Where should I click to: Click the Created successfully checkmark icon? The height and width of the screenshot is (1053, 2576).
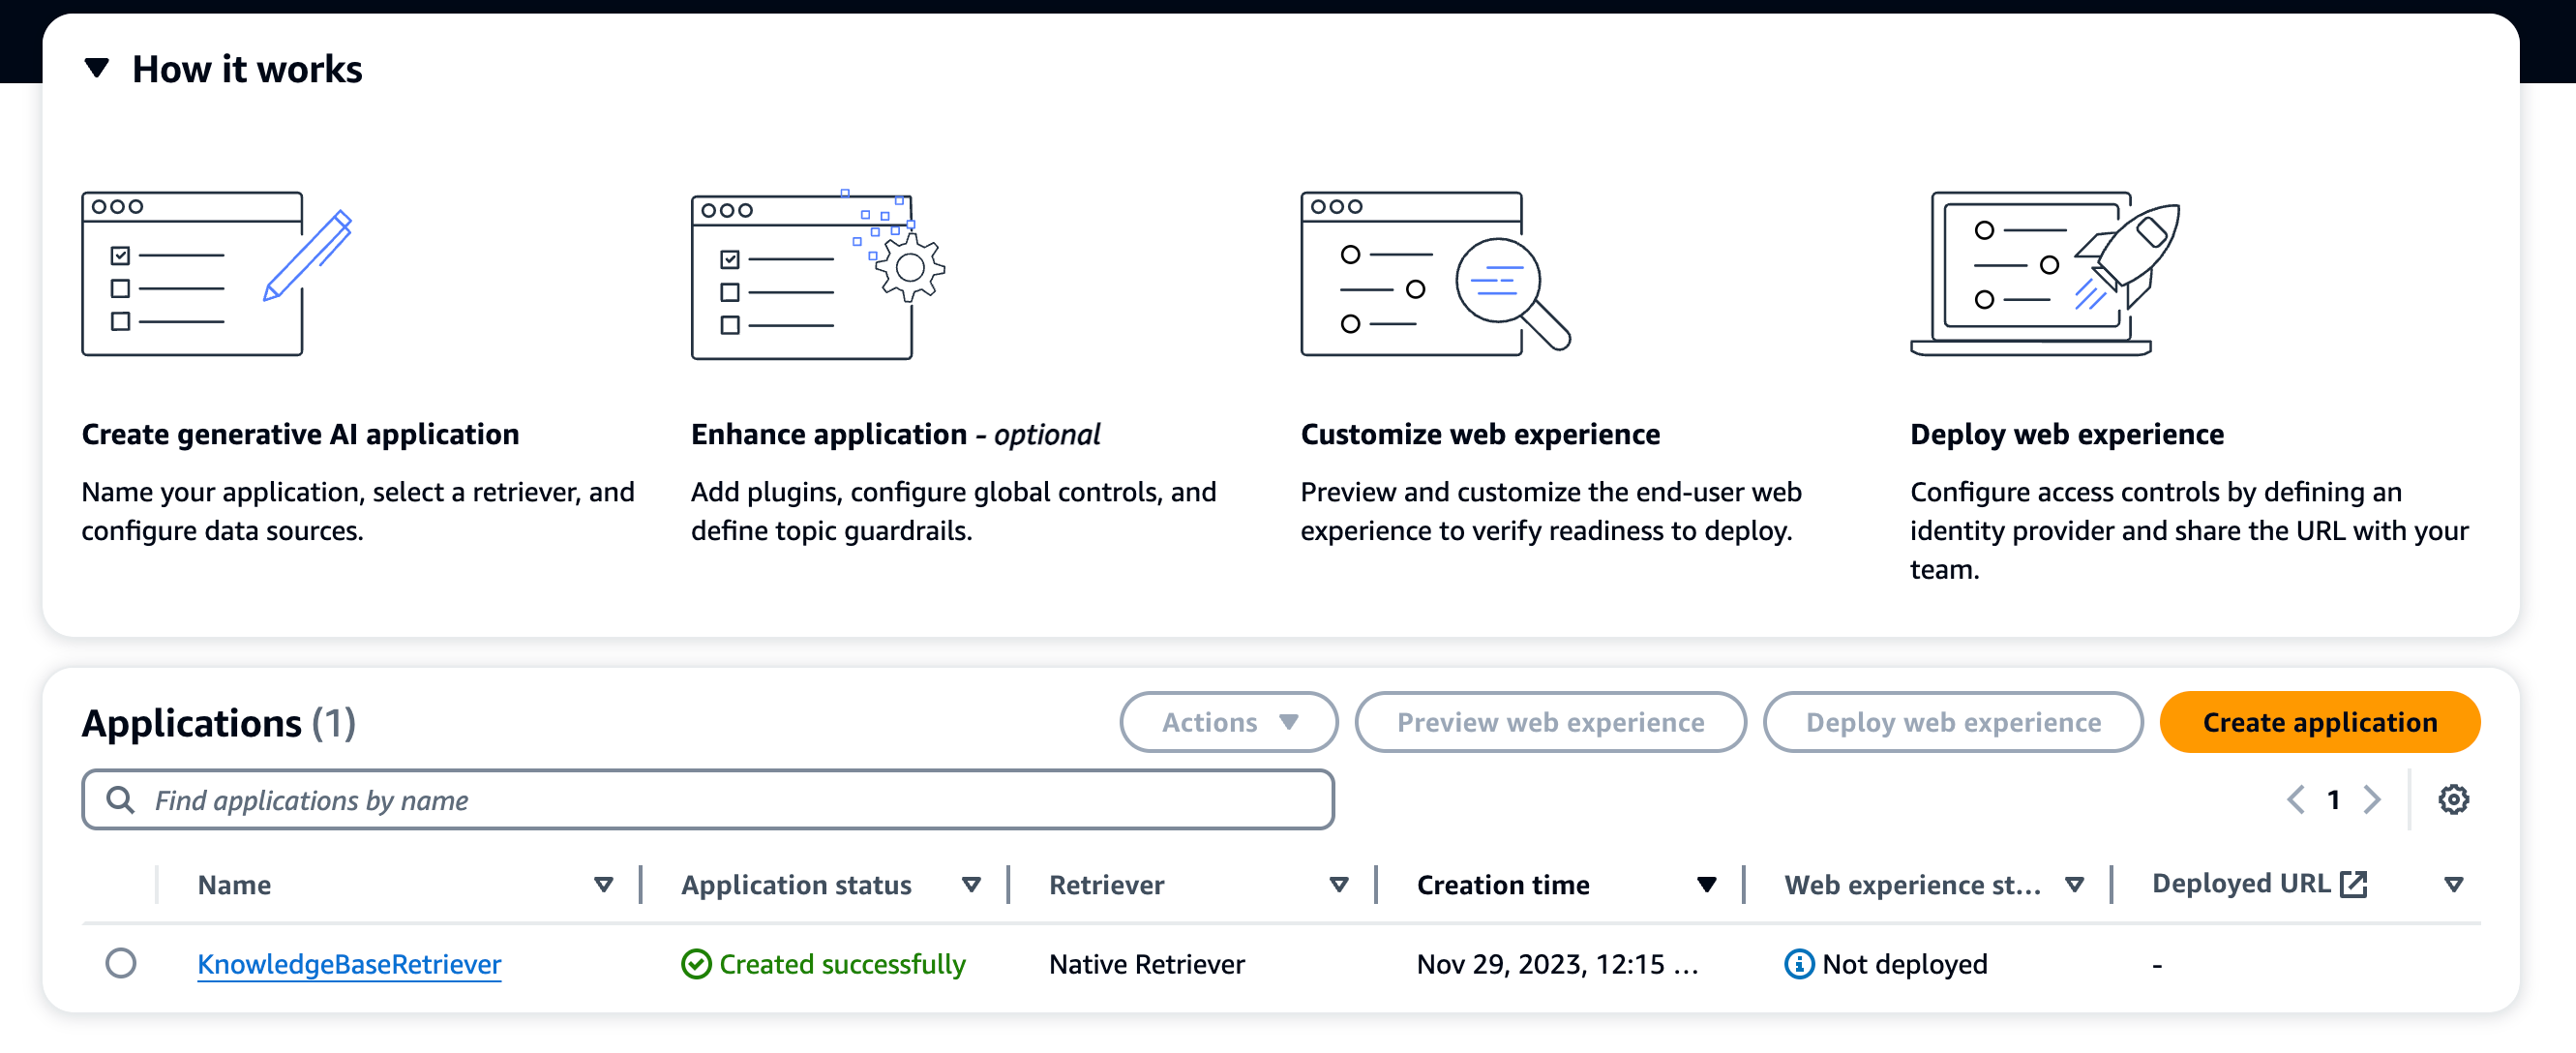696,963
